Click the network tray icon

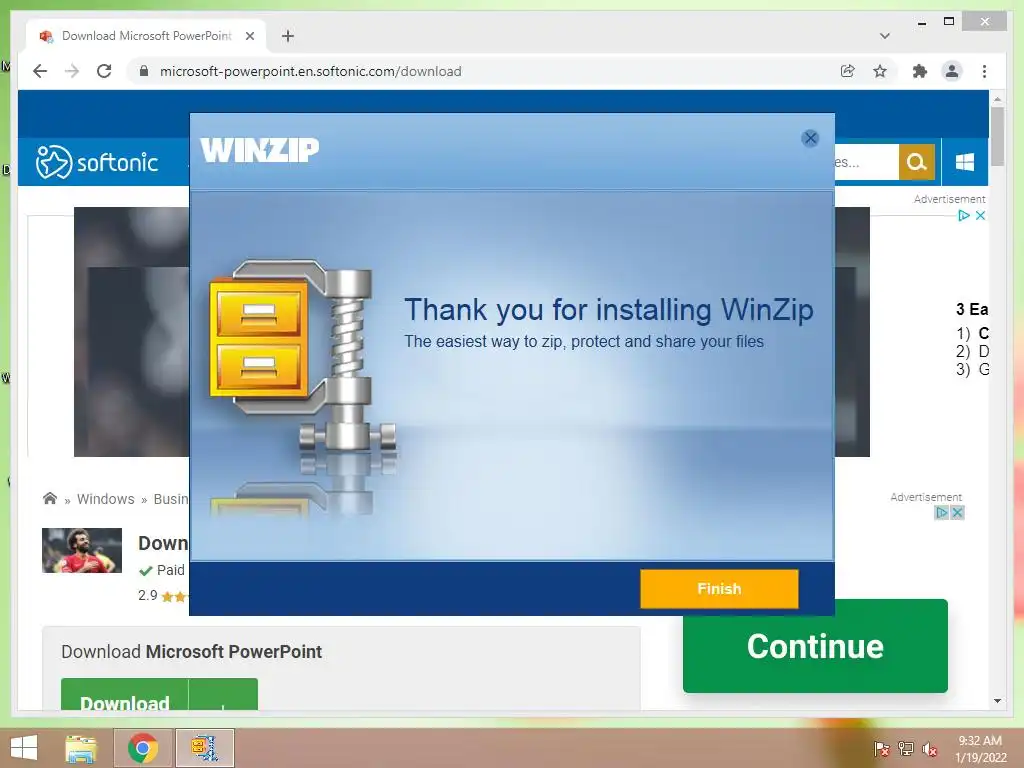[x=906, y=749]
